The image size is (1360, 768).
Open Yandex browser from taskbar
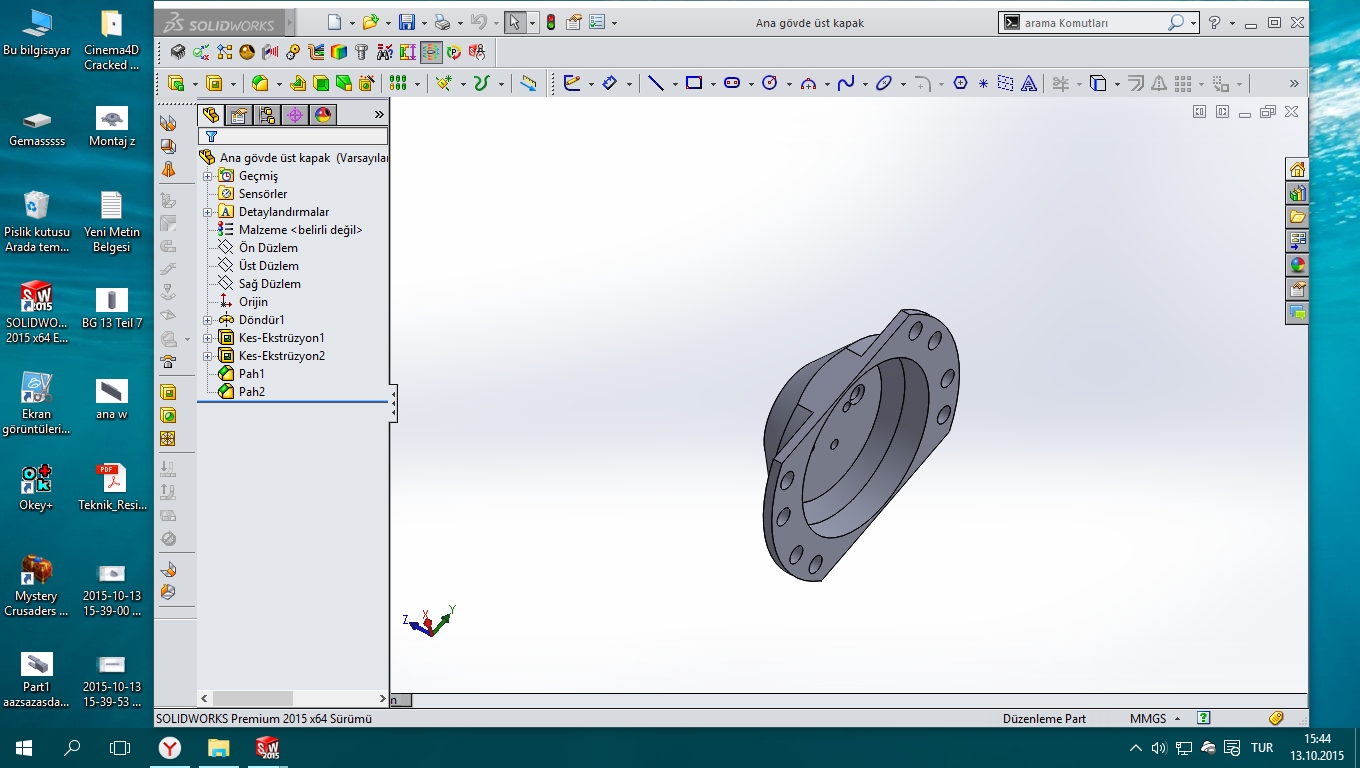coord(171,747)
